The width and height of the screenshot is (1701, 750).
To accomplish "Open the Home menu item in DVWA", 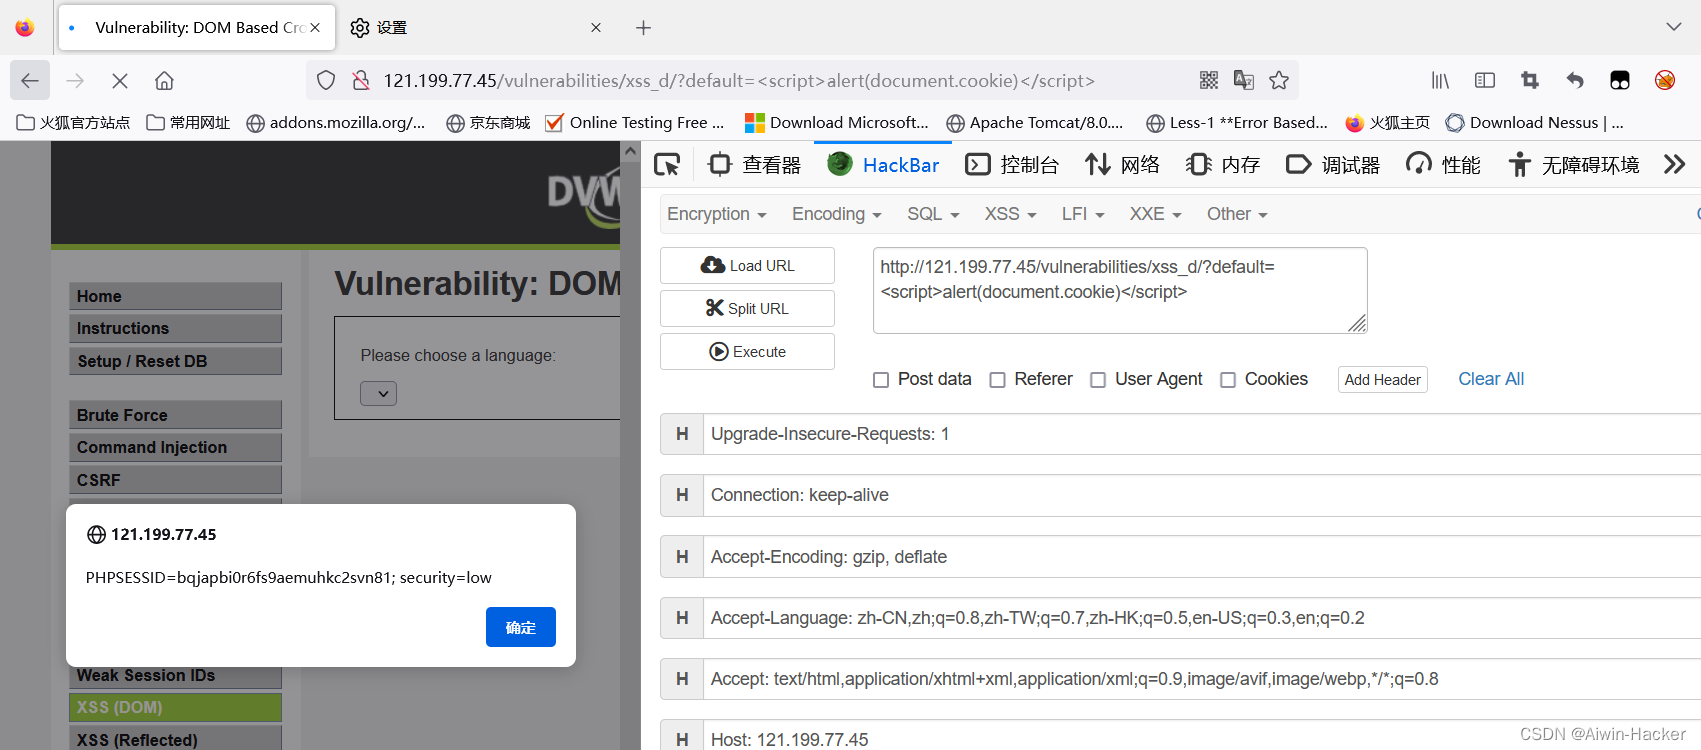I will click(175, 296).
